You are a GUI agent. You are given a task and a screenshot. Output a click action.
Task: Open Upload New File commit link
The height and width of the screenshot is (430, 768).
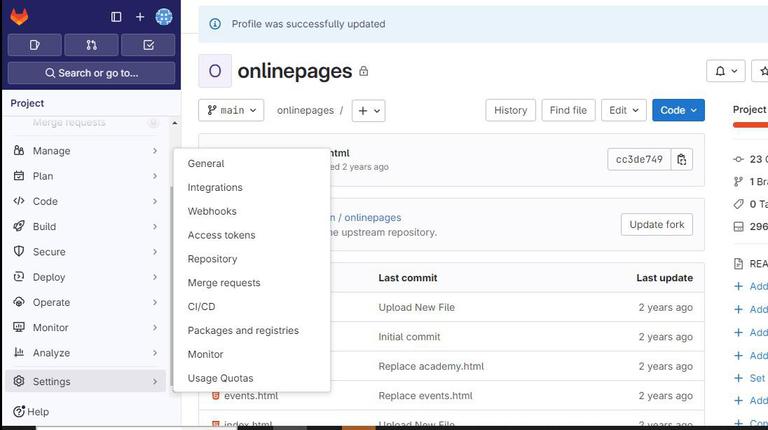[416, 308]
